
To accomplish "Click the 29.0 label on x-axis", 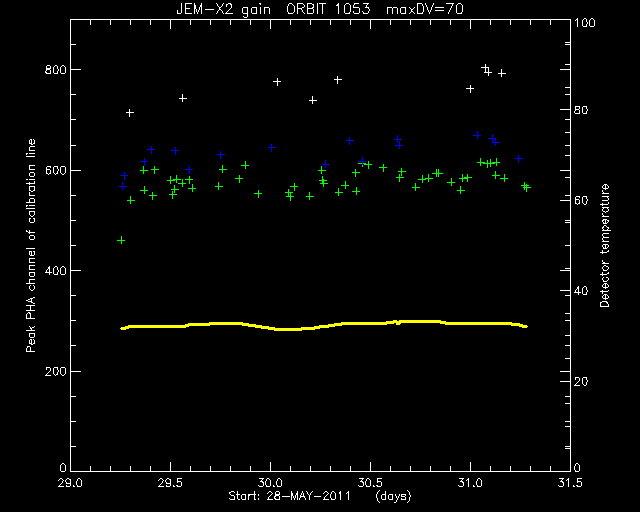I will [x=70, y=483].
